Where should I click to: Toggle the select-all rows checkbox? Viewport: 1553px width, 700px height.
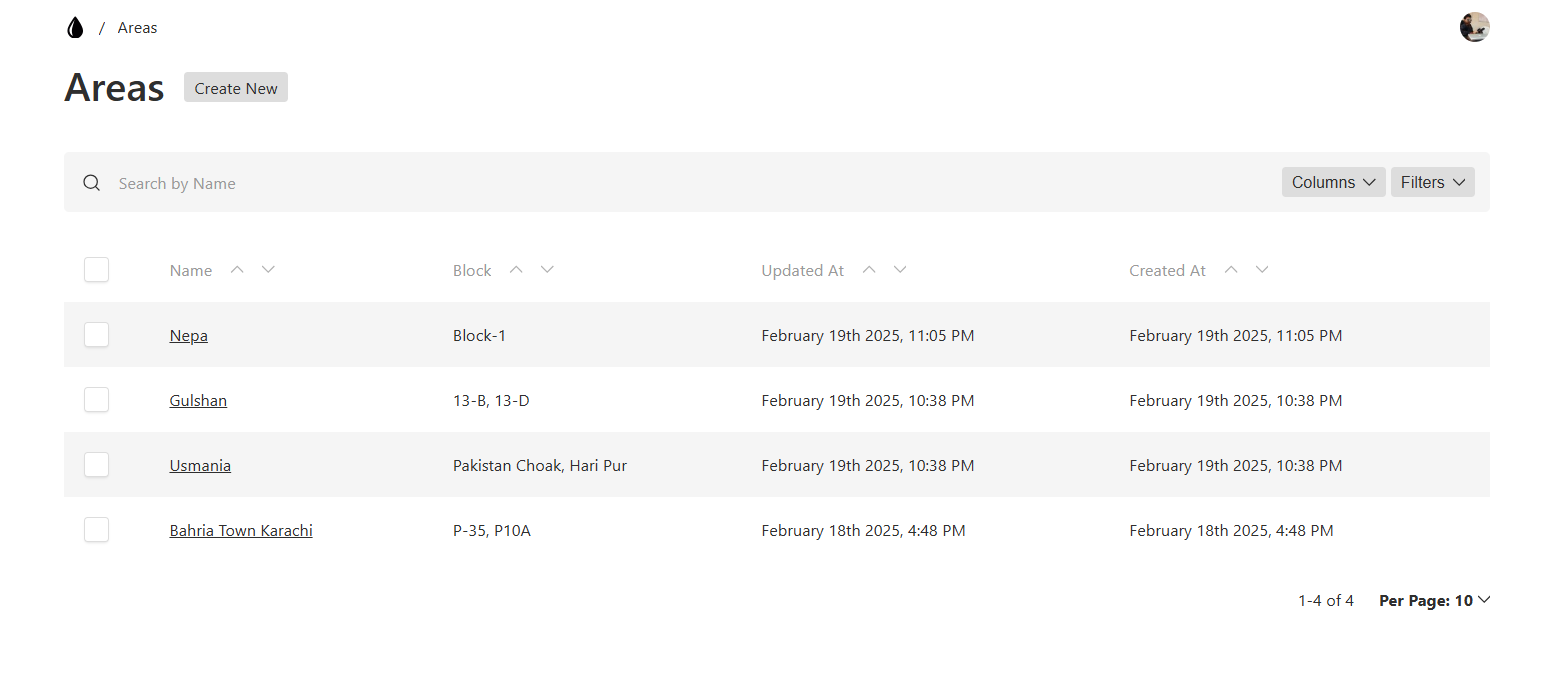tap(96, 270)
